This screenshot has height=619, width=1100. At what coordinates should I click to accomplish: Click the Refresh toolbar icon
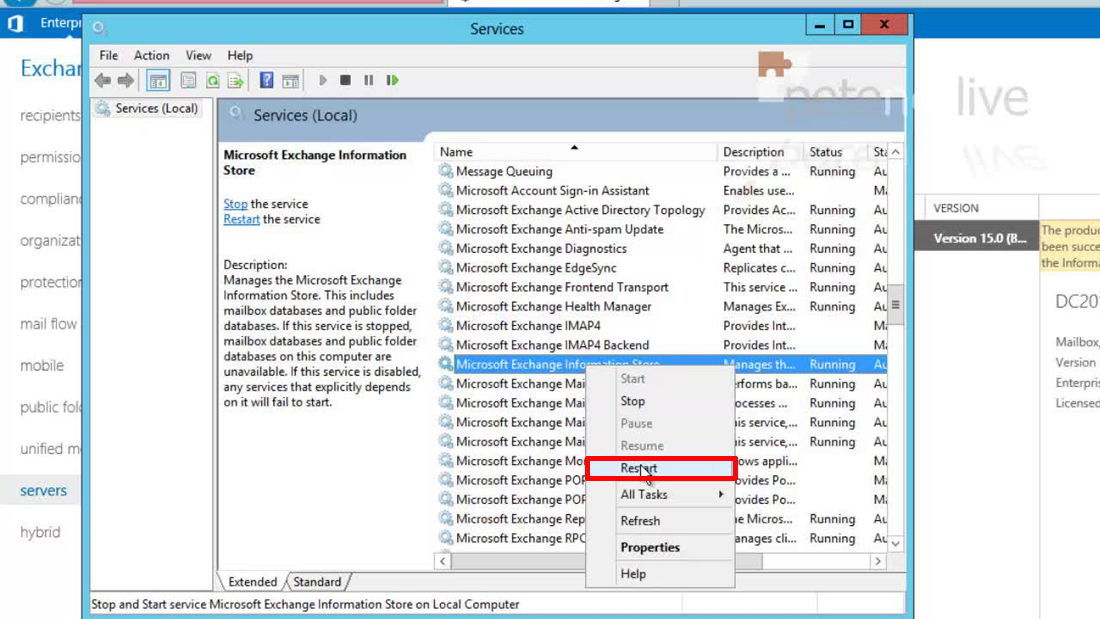(213, 81)
